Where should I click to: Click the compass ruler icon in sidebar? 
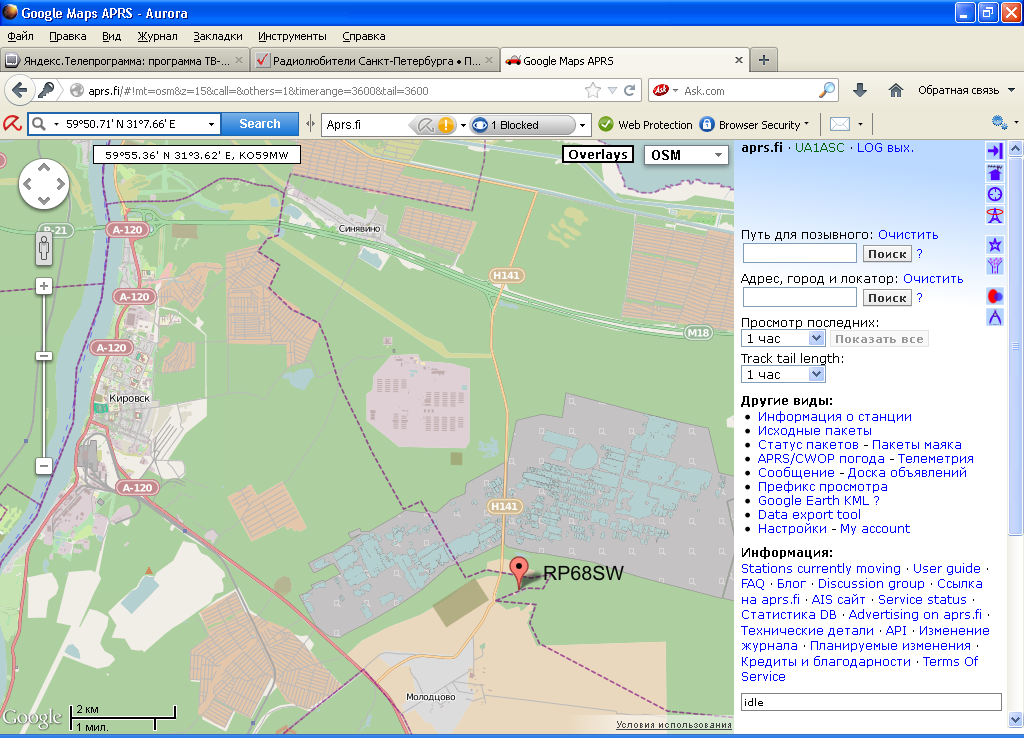coord(994,317)
